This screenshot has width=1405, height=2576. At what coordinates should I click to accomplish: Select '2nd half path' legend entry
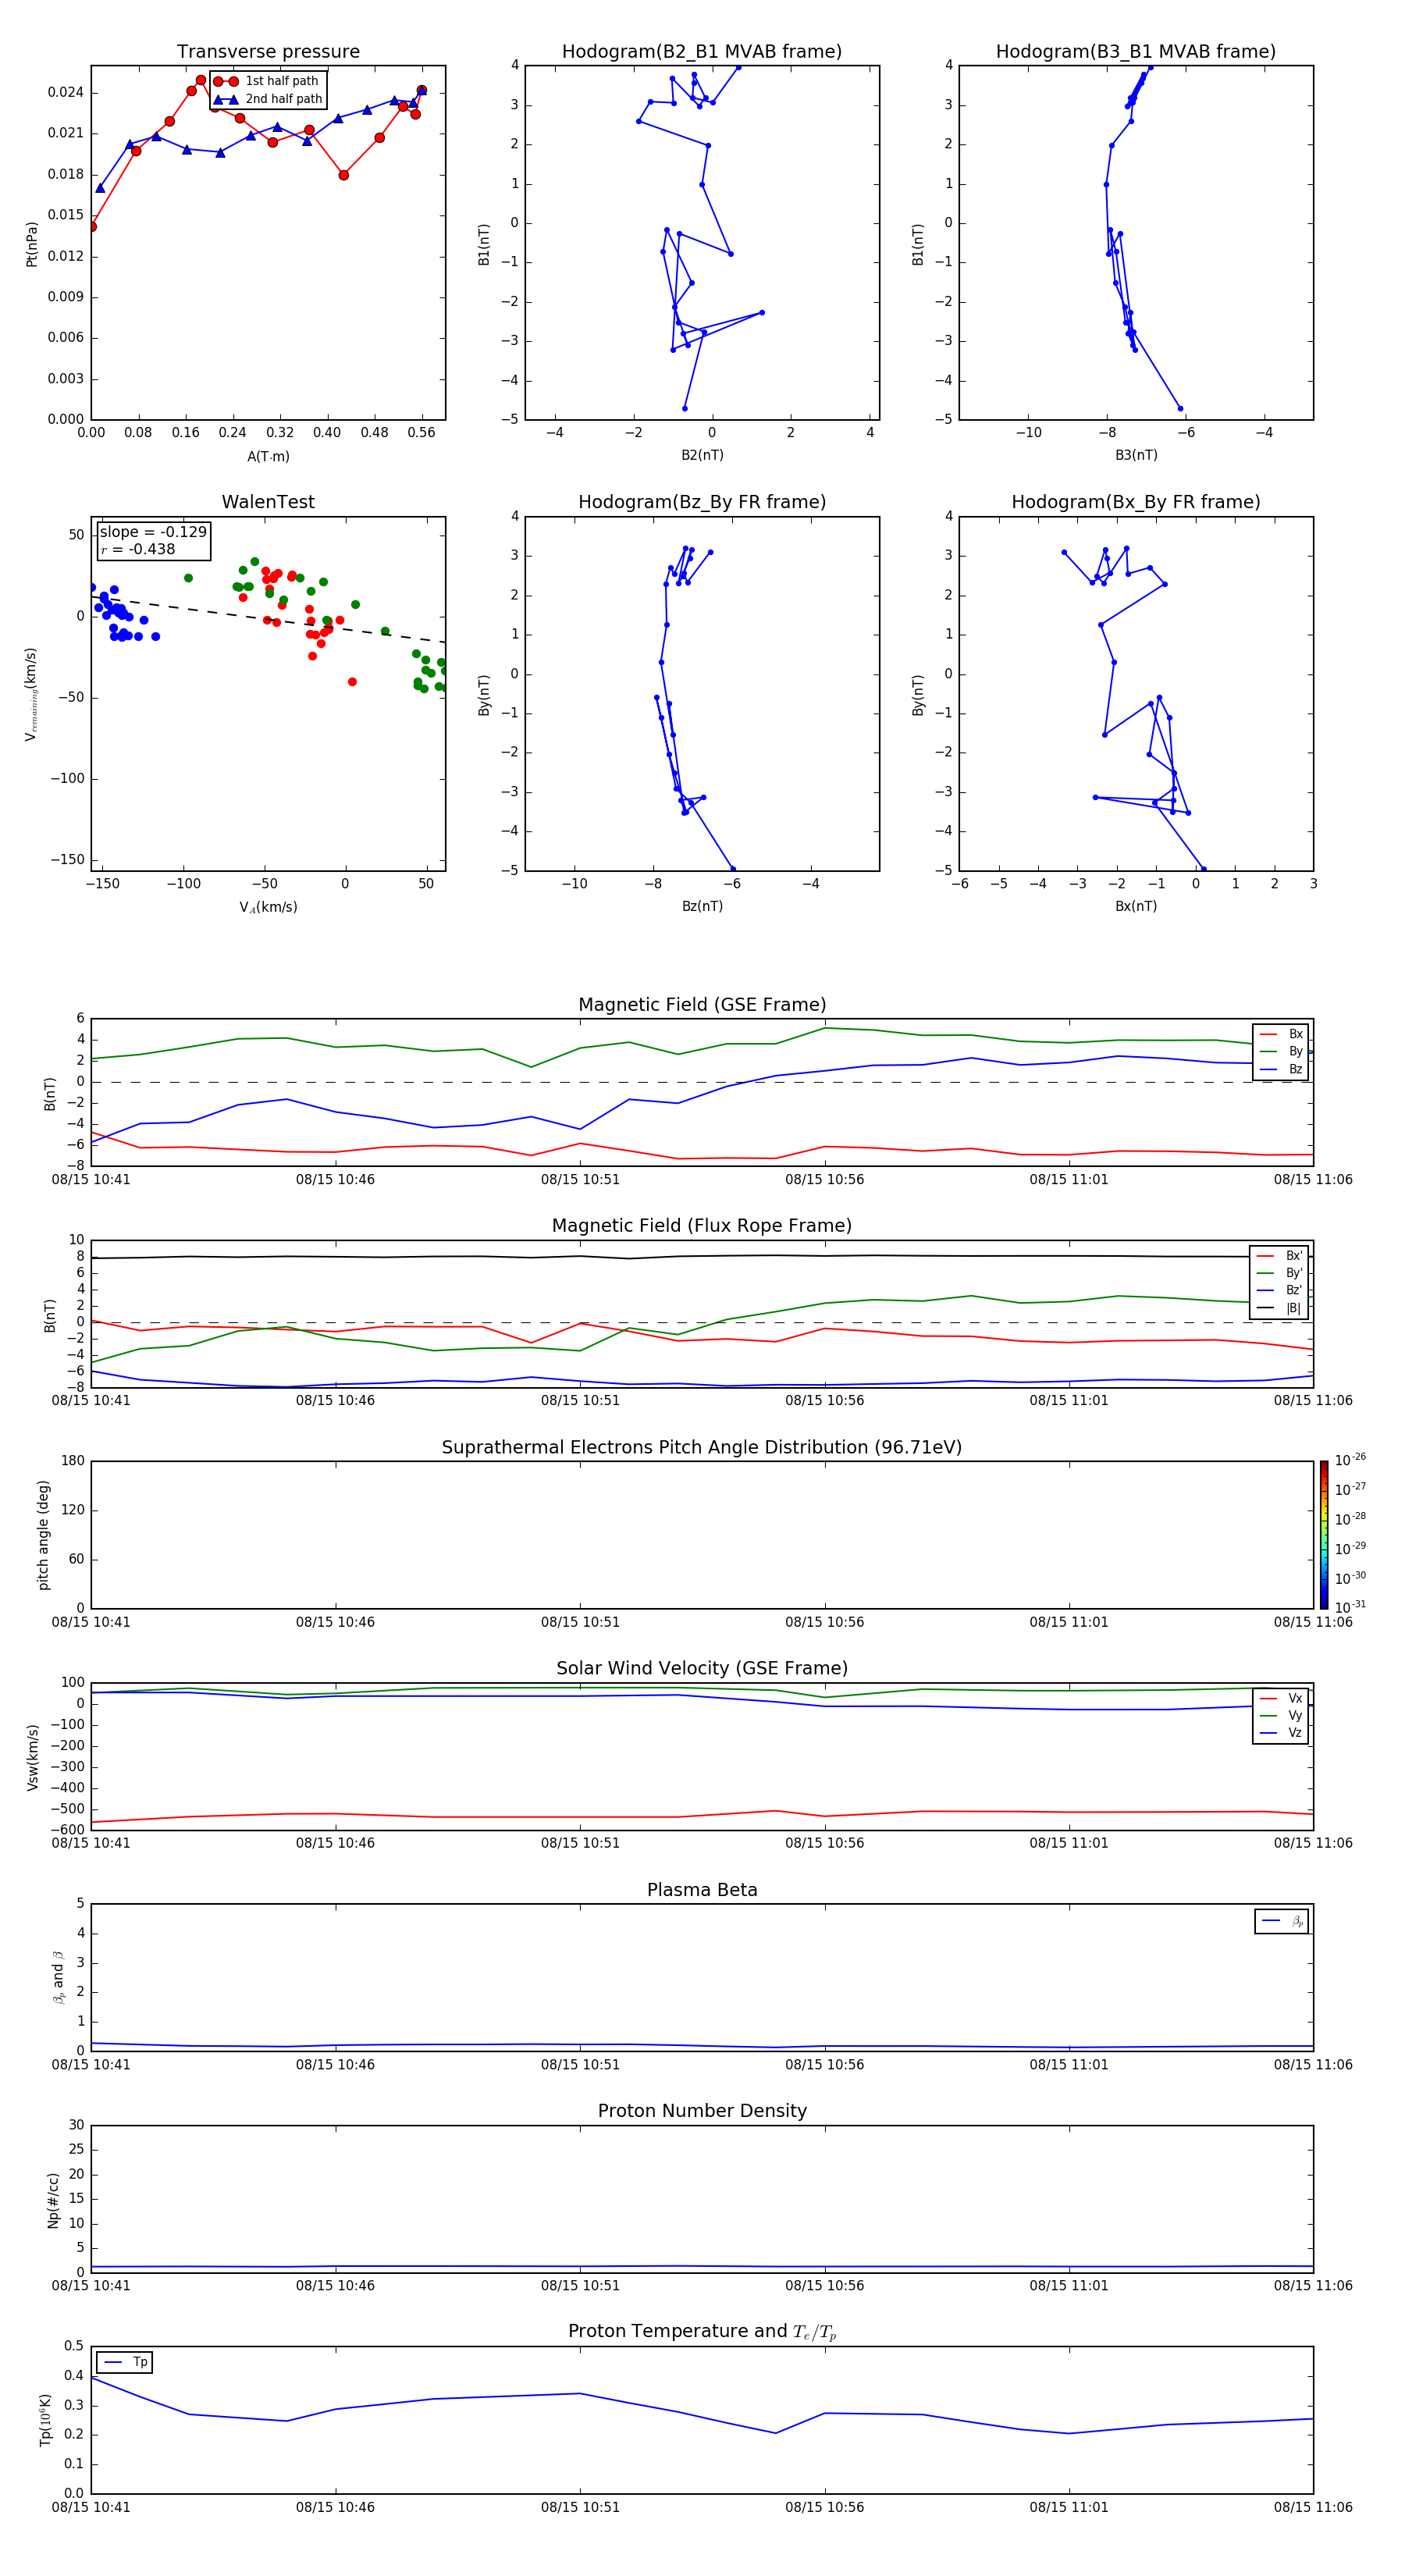[267, 99]
